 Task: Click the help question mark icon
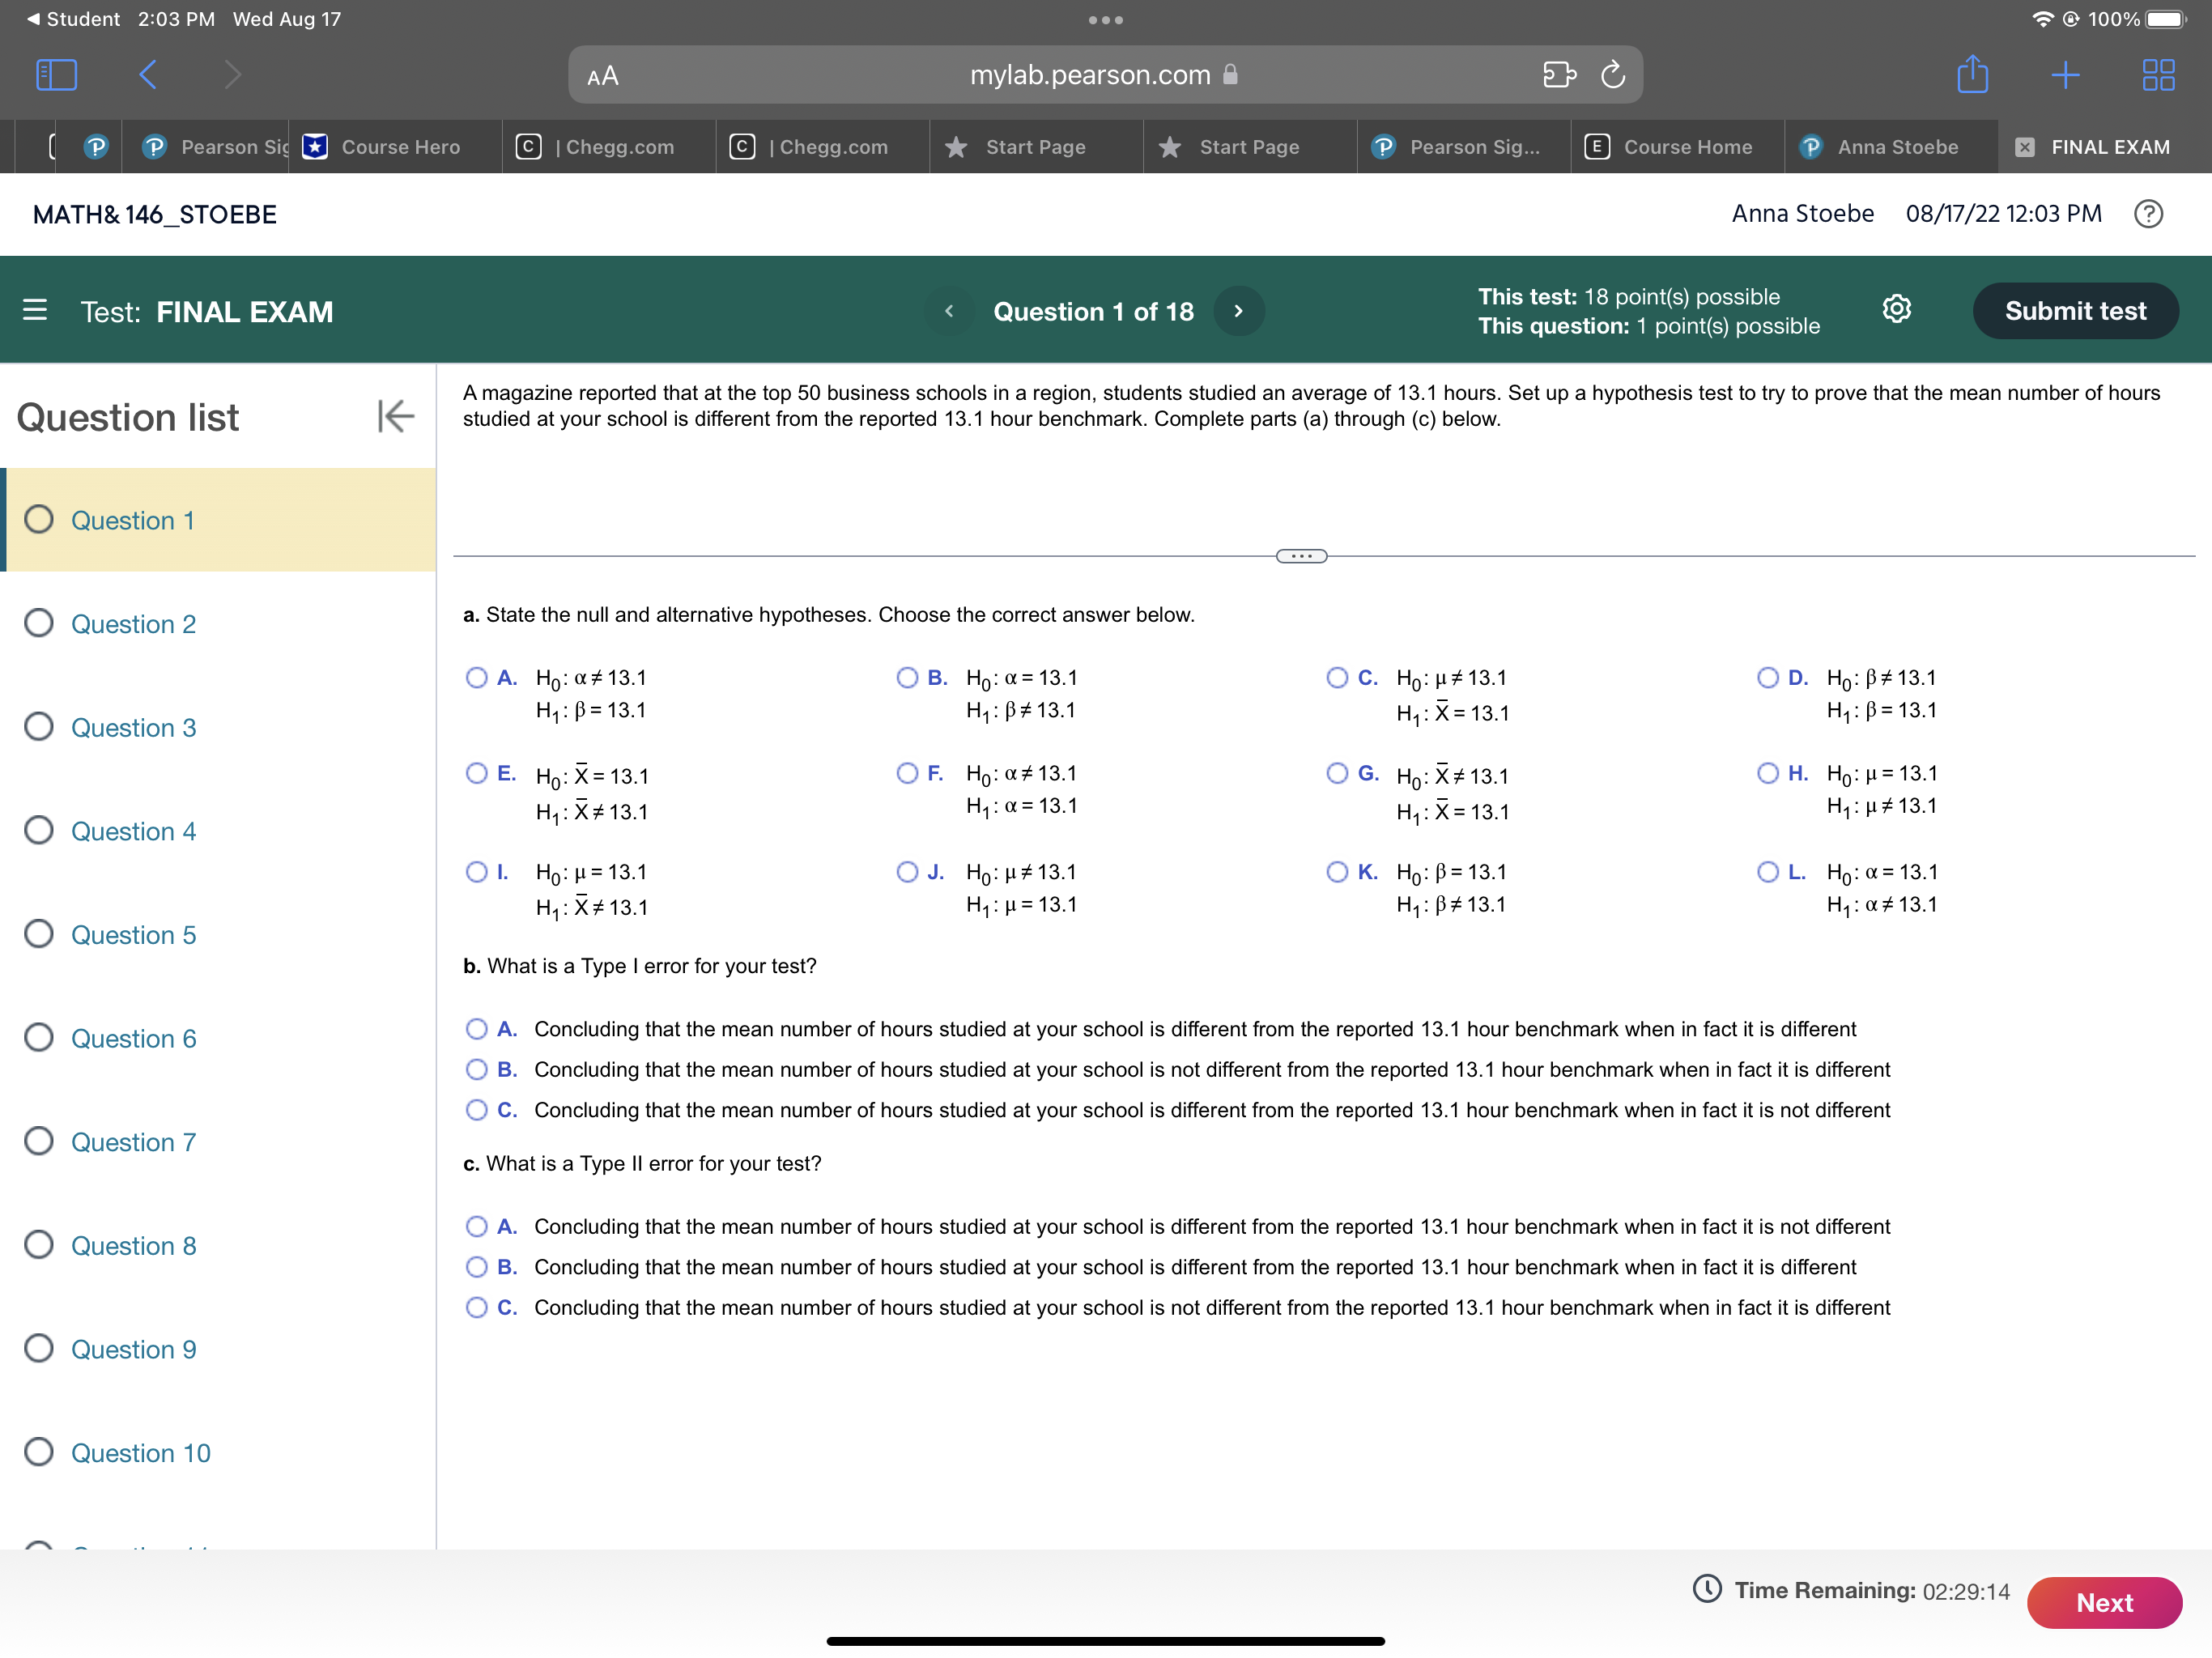tap(2147, 214)
